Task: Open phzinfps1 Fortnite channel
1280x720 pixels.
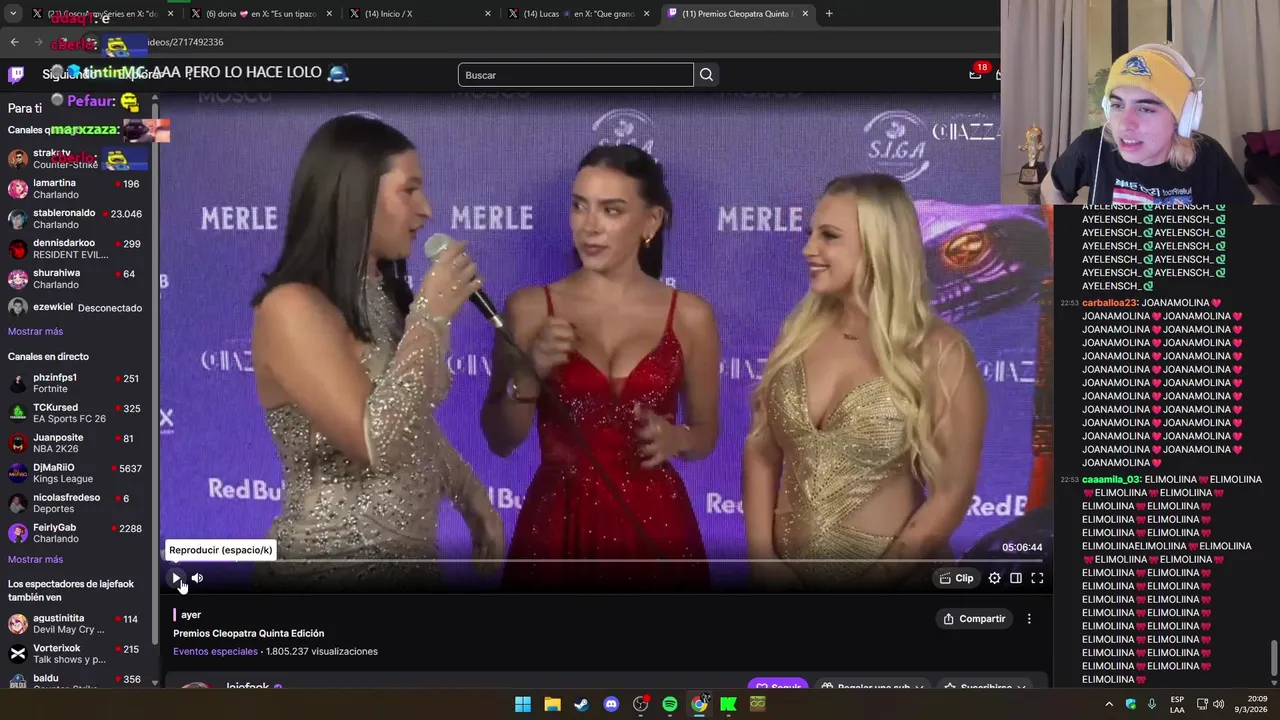Action: click(78, 384)
